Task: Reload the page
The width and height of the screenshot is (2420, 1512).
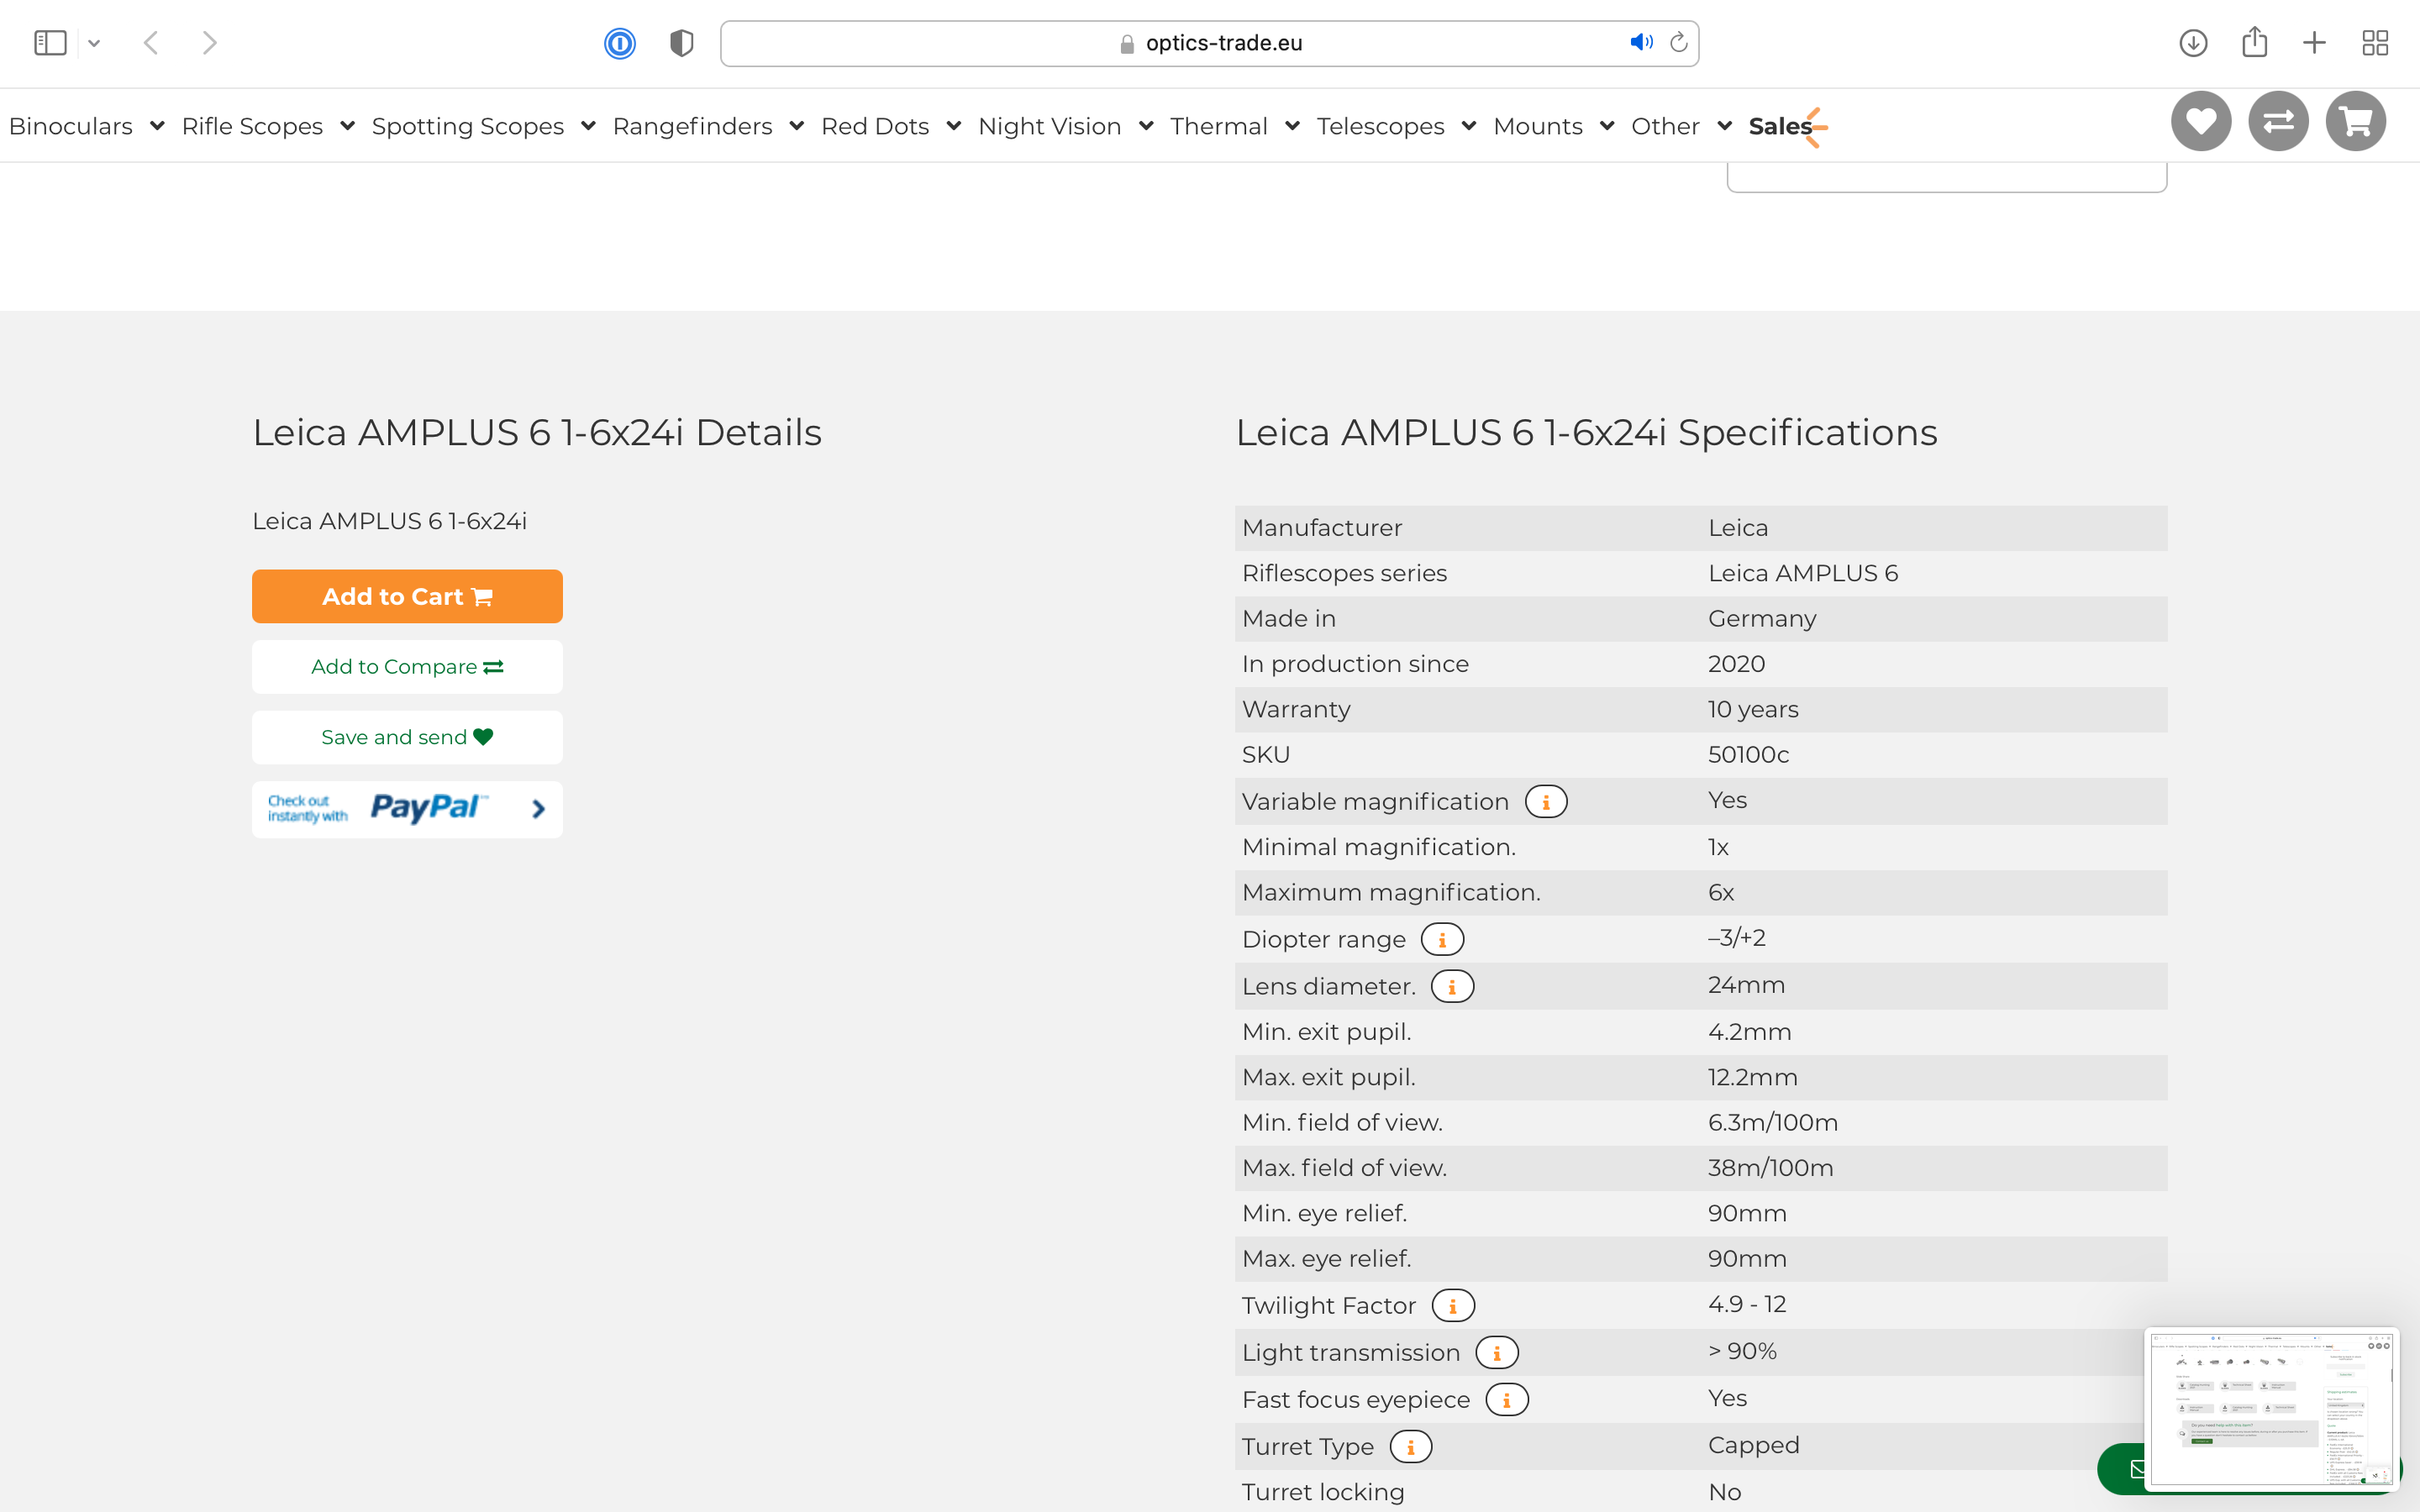Action: pos(1679,42)
